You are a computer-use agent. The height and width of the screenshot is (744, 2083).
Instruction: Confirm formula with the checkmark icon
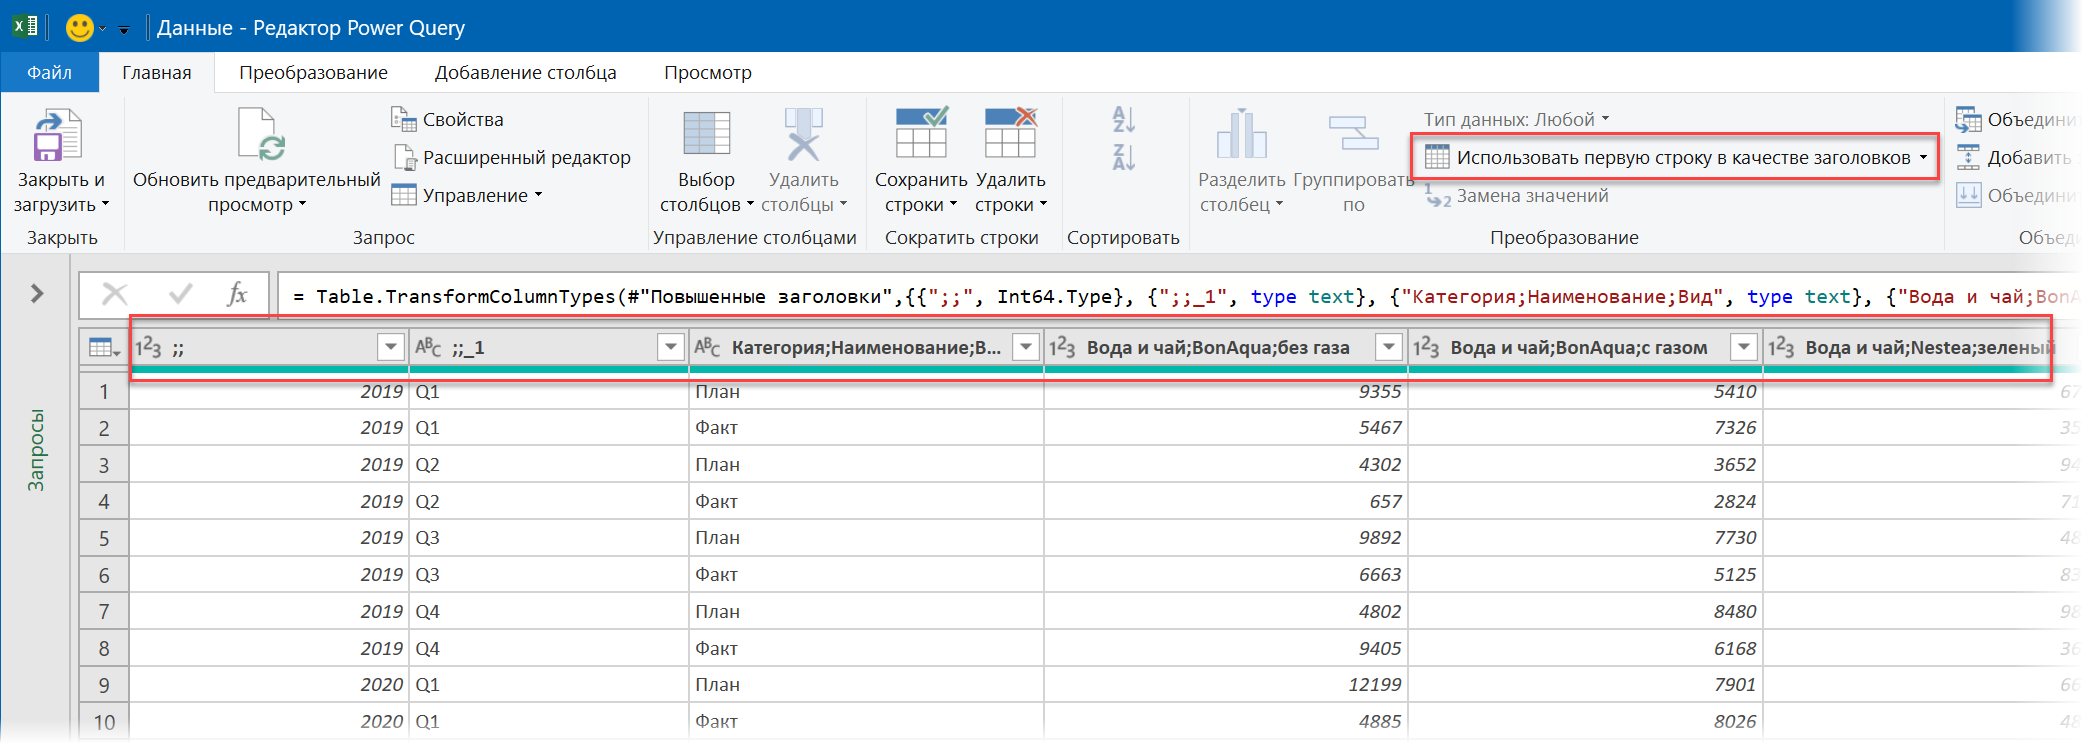point(181,294)
